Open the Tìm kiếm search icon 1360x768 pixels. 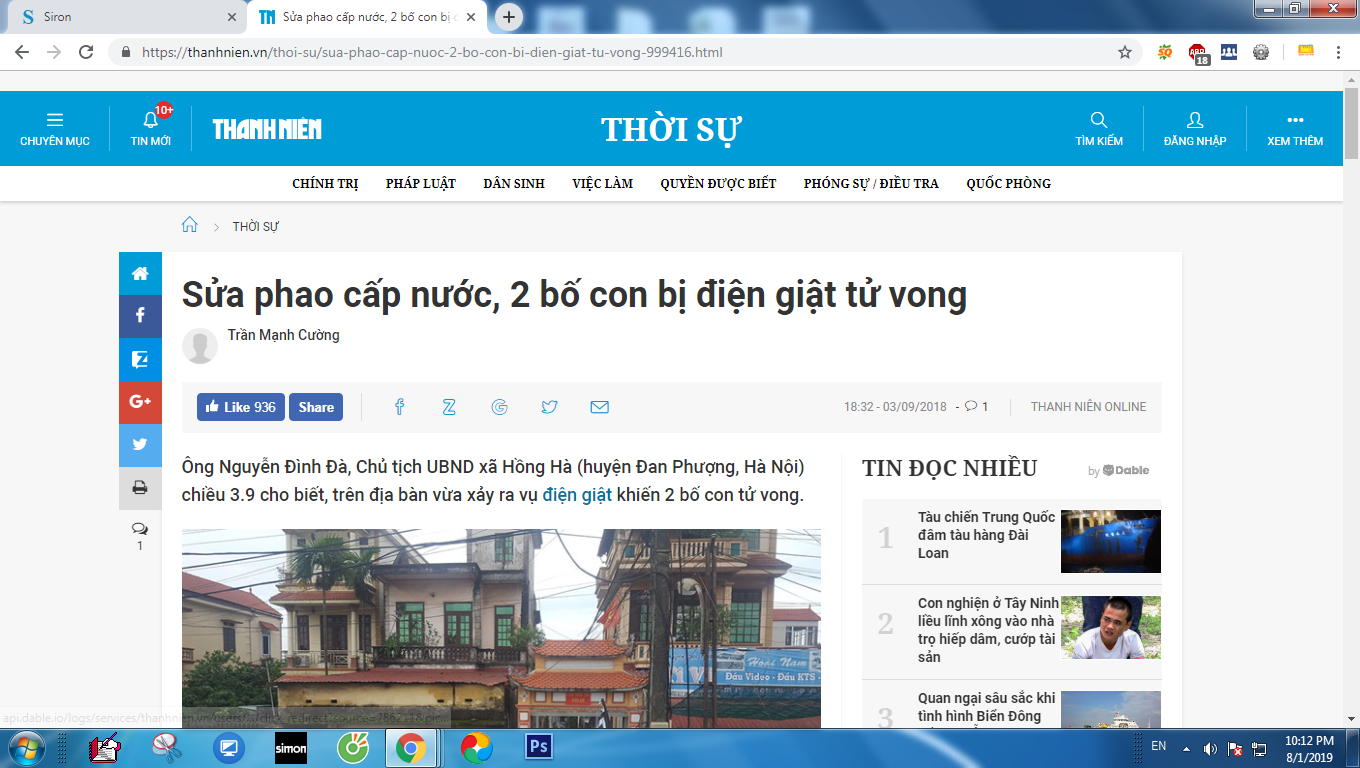(x=1099, y=129)
